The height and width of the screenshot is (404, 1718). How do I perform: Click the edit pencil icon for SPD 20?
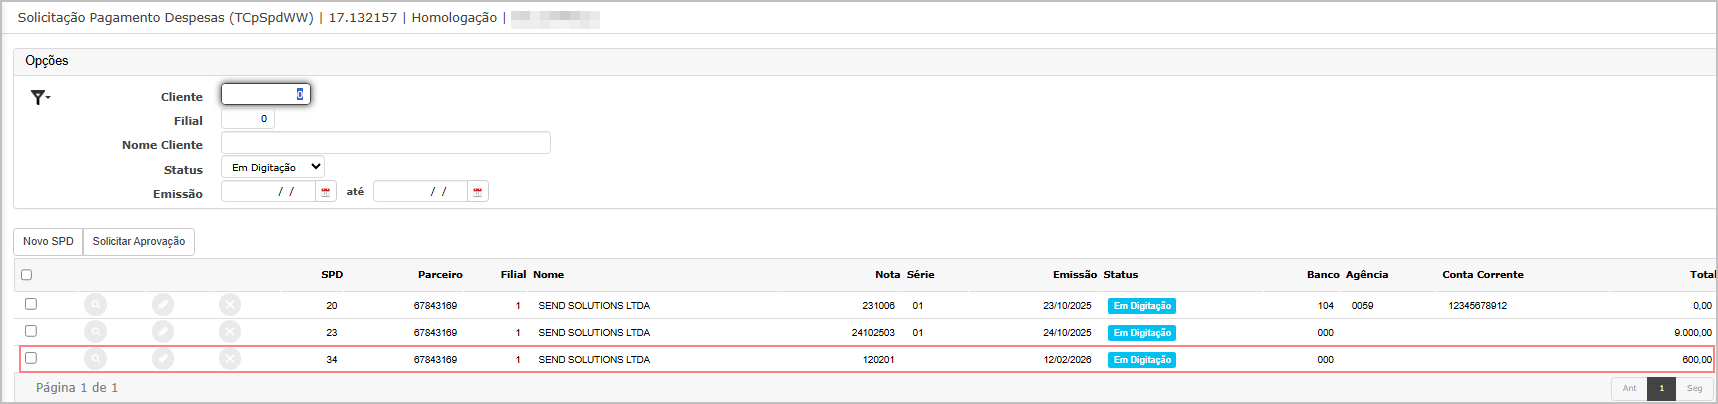[x=163, y=305]
